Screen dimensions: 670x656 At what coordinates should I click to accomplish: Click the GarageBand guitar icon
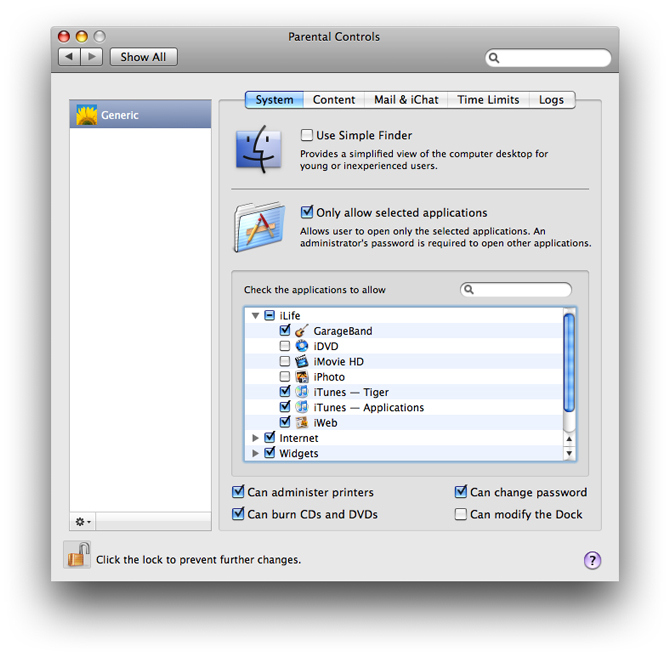click(x=301, y=330)
